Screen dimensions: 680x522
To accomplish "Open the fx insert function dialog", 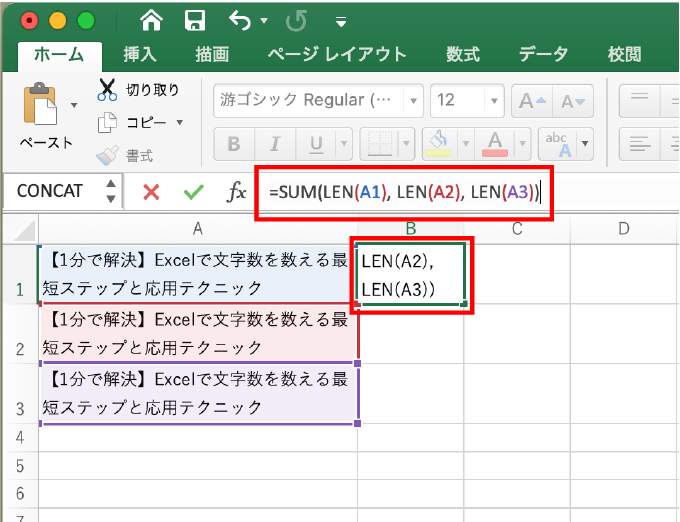I will pyautogui.click(x=236, y=192).
